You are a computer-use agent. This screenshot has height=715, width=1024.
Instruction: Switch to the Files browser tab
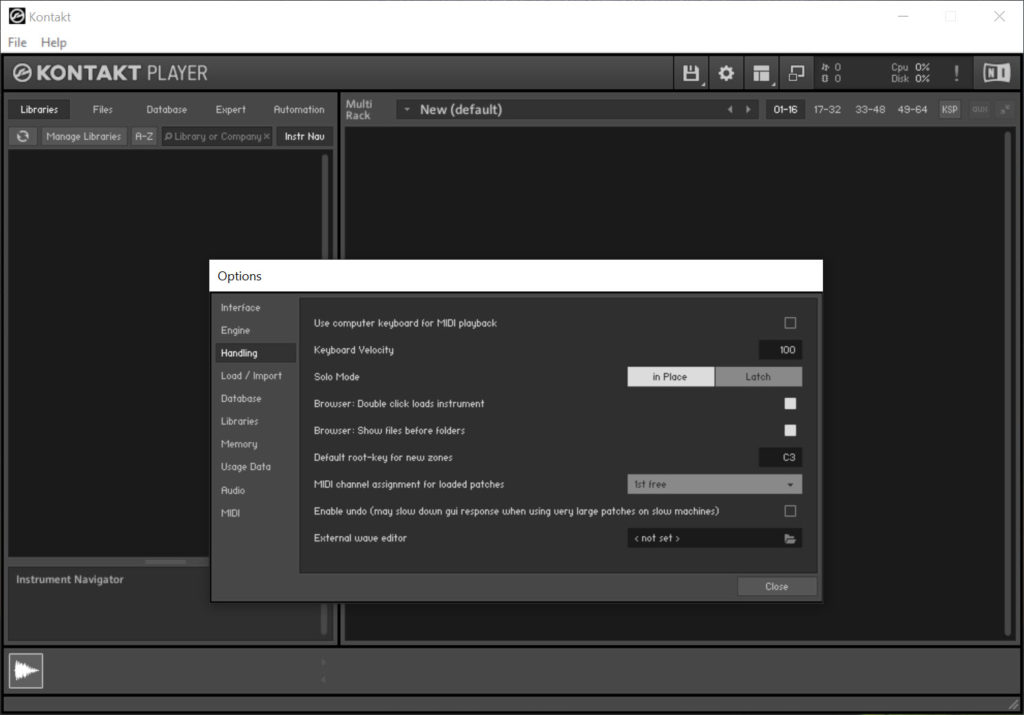pos(103,110)
